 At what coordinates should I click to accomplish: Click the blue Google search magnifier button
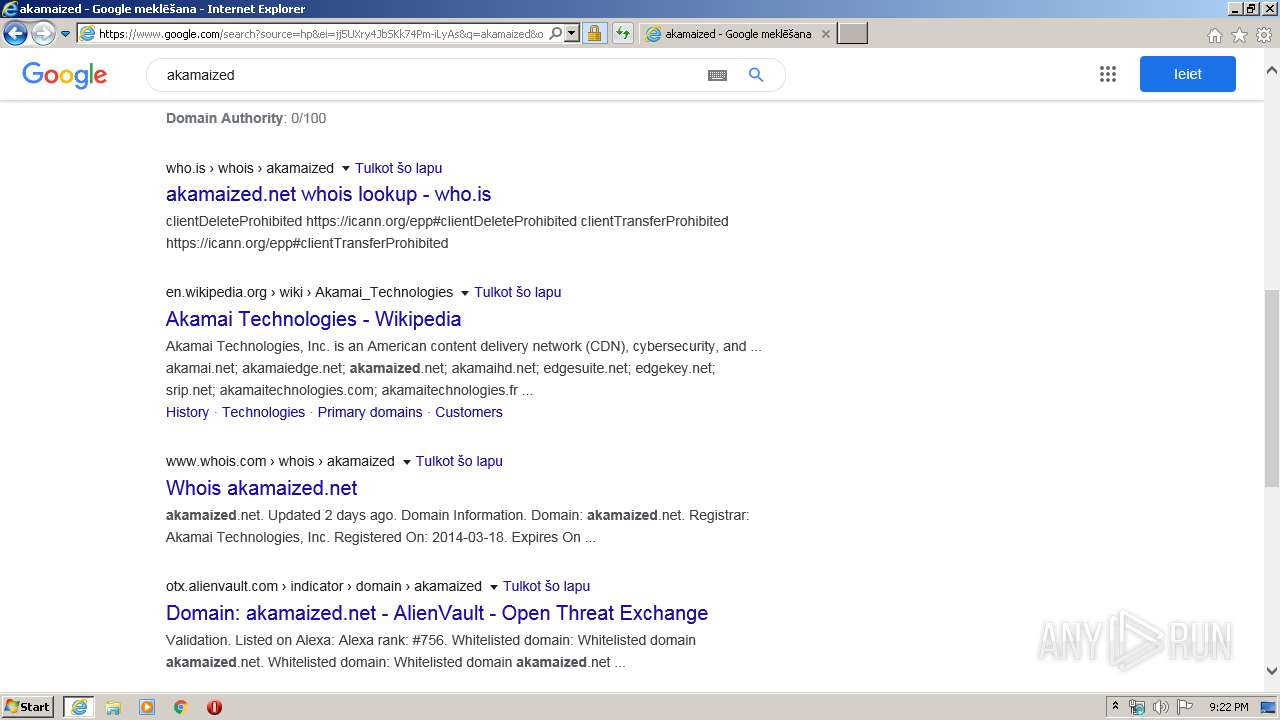coord(756,75)
